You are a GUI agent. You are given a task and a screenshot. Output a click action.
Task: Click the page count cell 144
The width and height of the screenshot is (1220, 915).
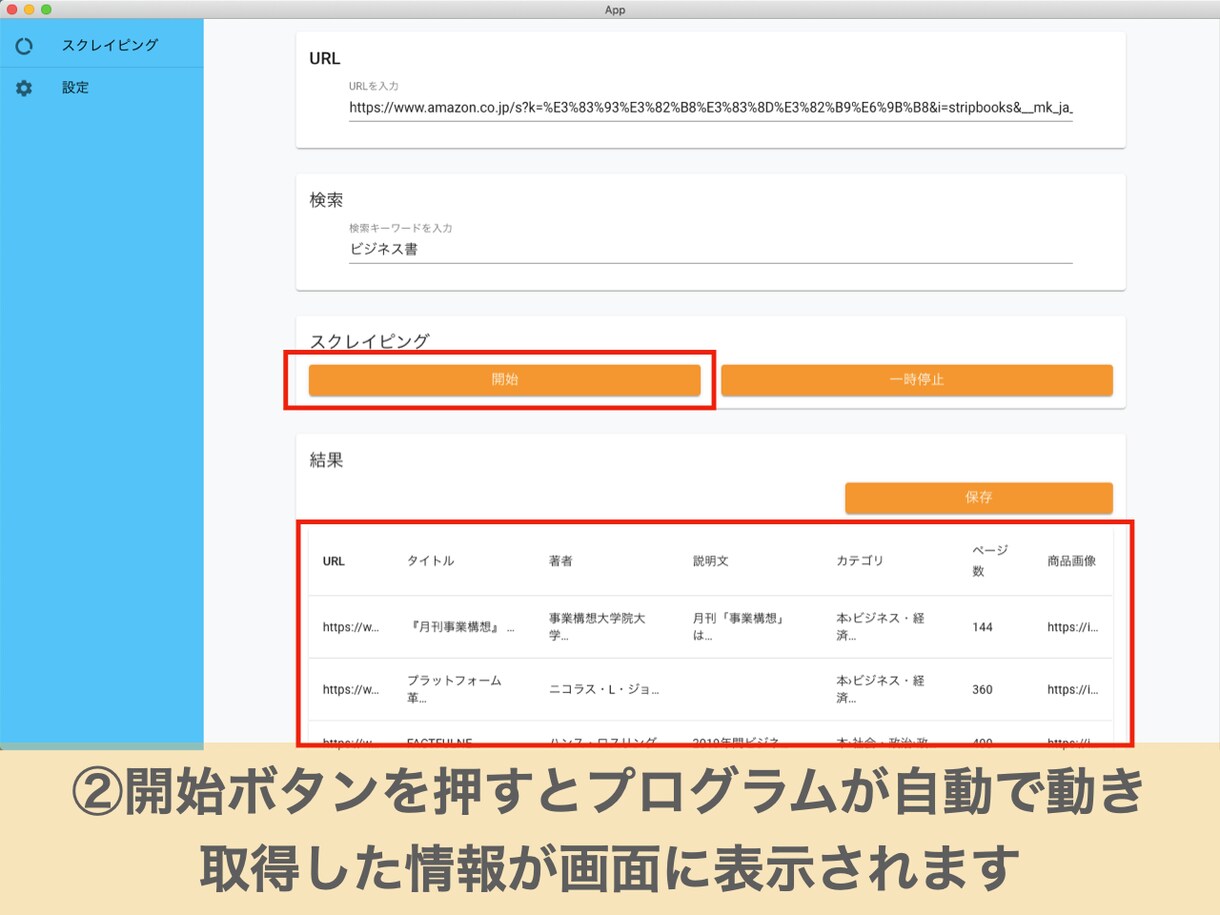982,628
